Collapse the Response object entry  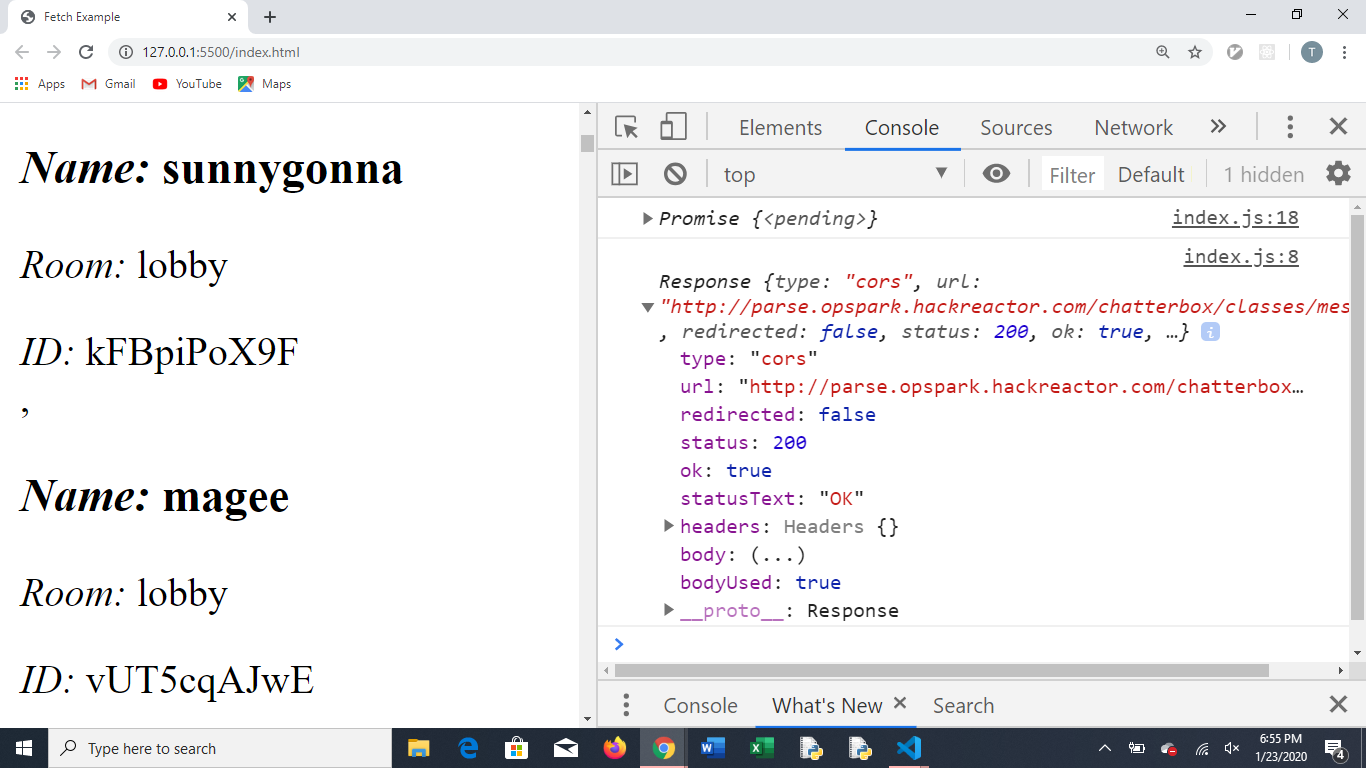648,306
